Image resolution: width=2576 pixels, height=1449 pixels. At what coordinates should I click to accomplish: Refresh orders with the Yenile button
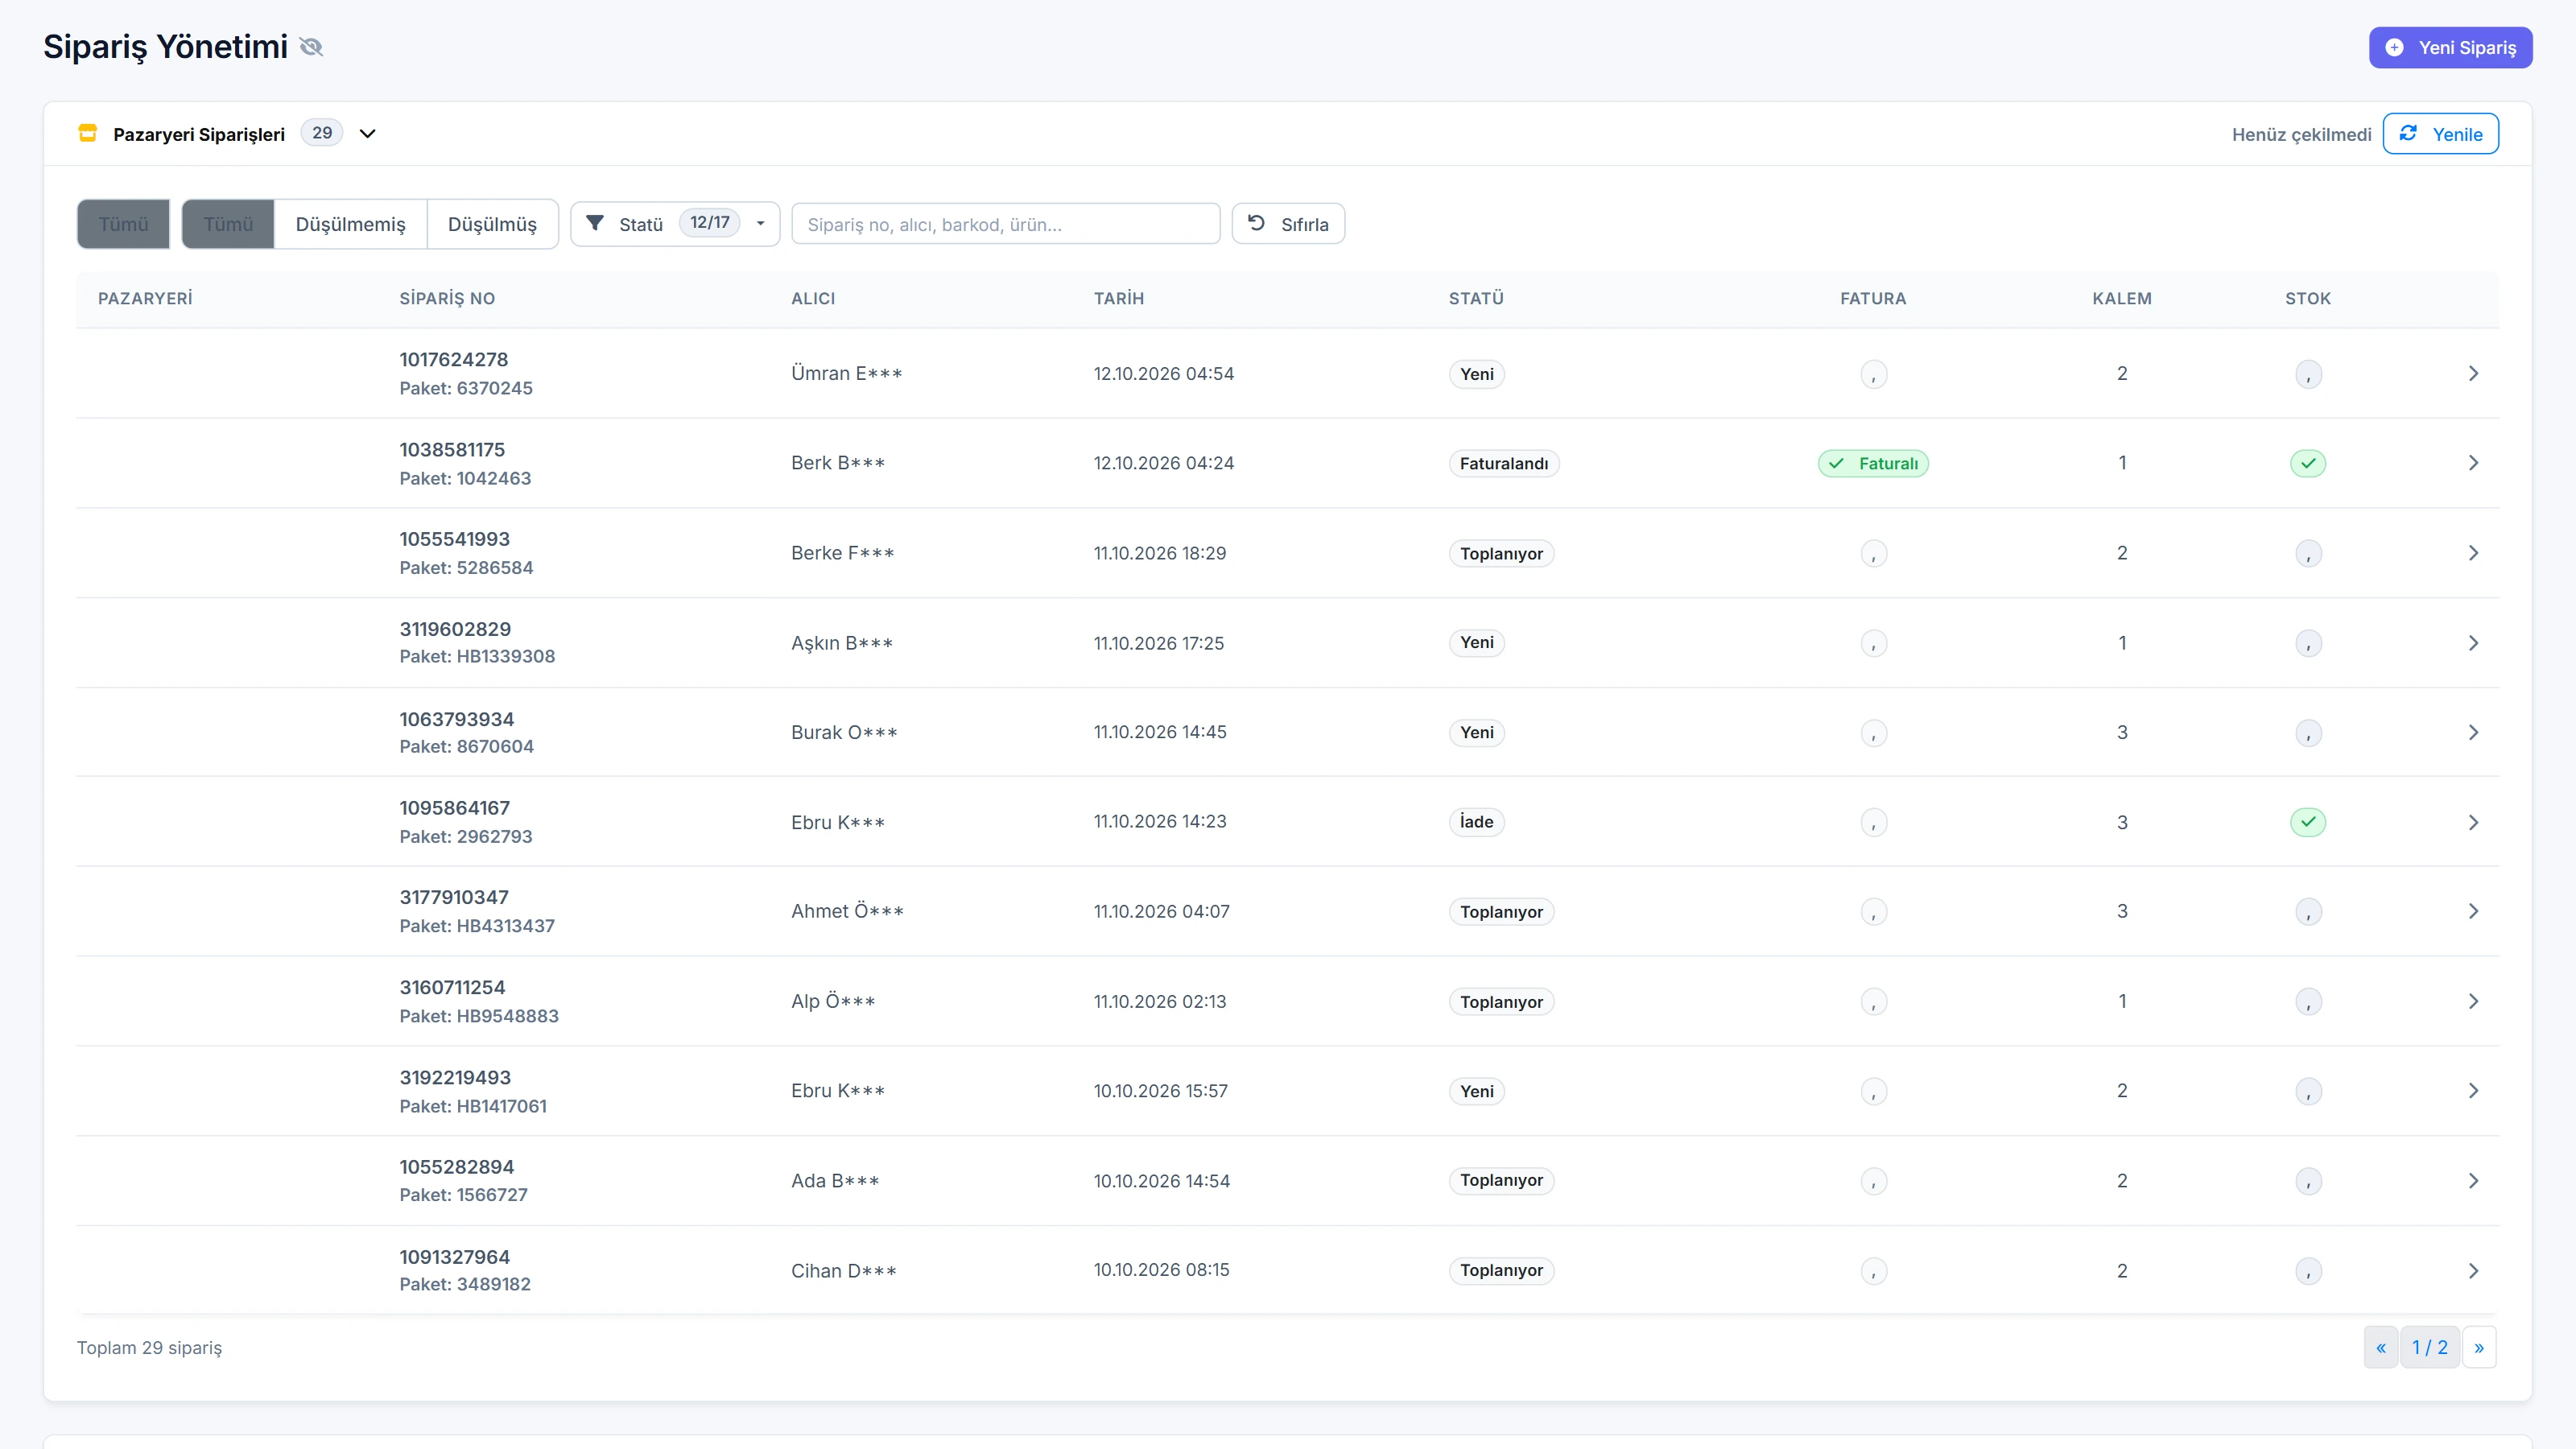click(2440, 134)
